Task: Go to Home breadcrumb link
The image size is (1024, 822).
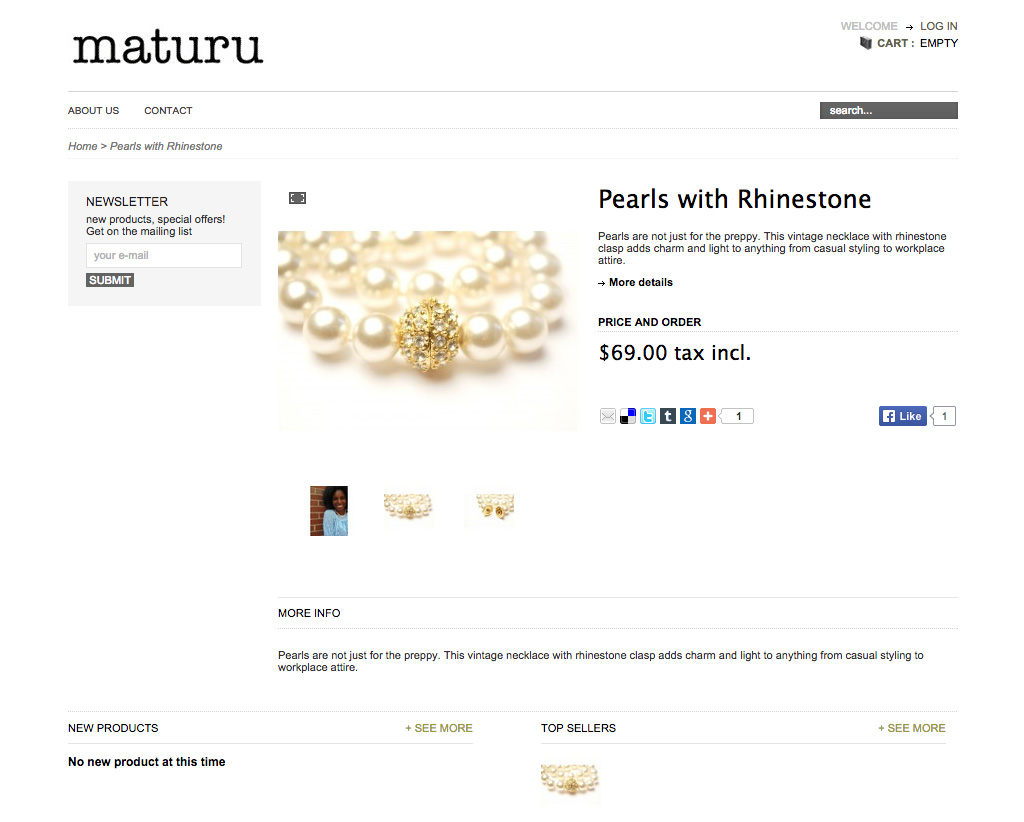Action: tap(82, 146)
